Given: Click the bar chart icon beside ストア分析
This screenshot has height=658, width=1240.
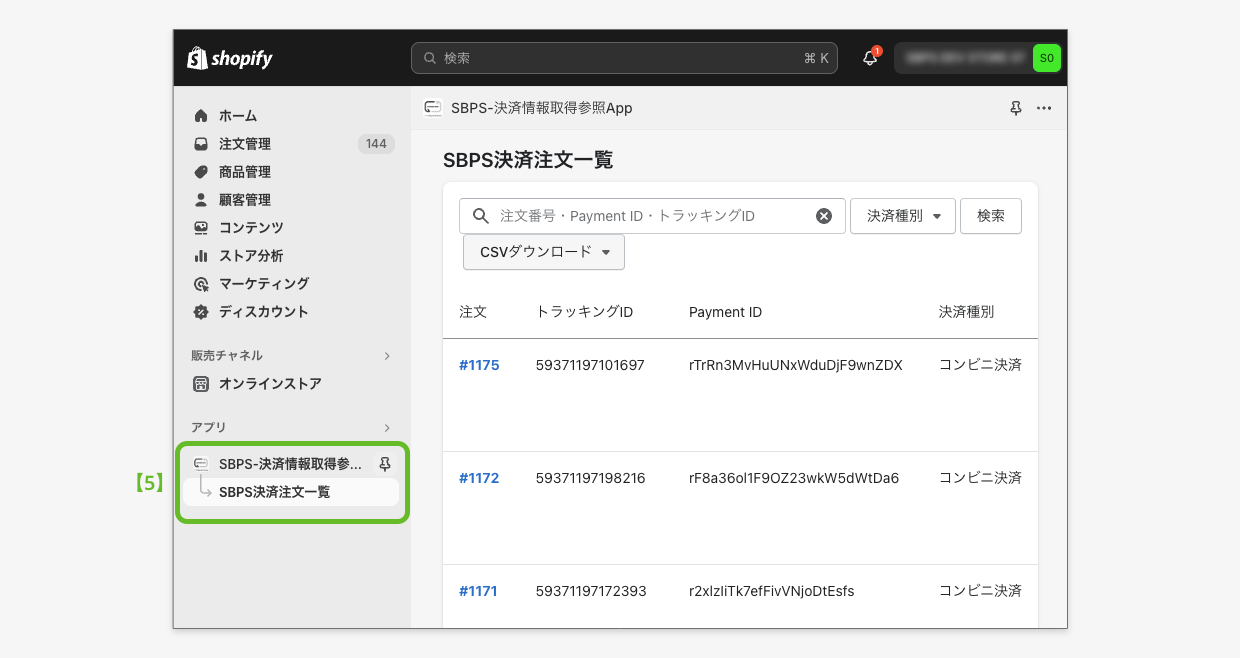Looking at the screenshot, I should [201, 256].
